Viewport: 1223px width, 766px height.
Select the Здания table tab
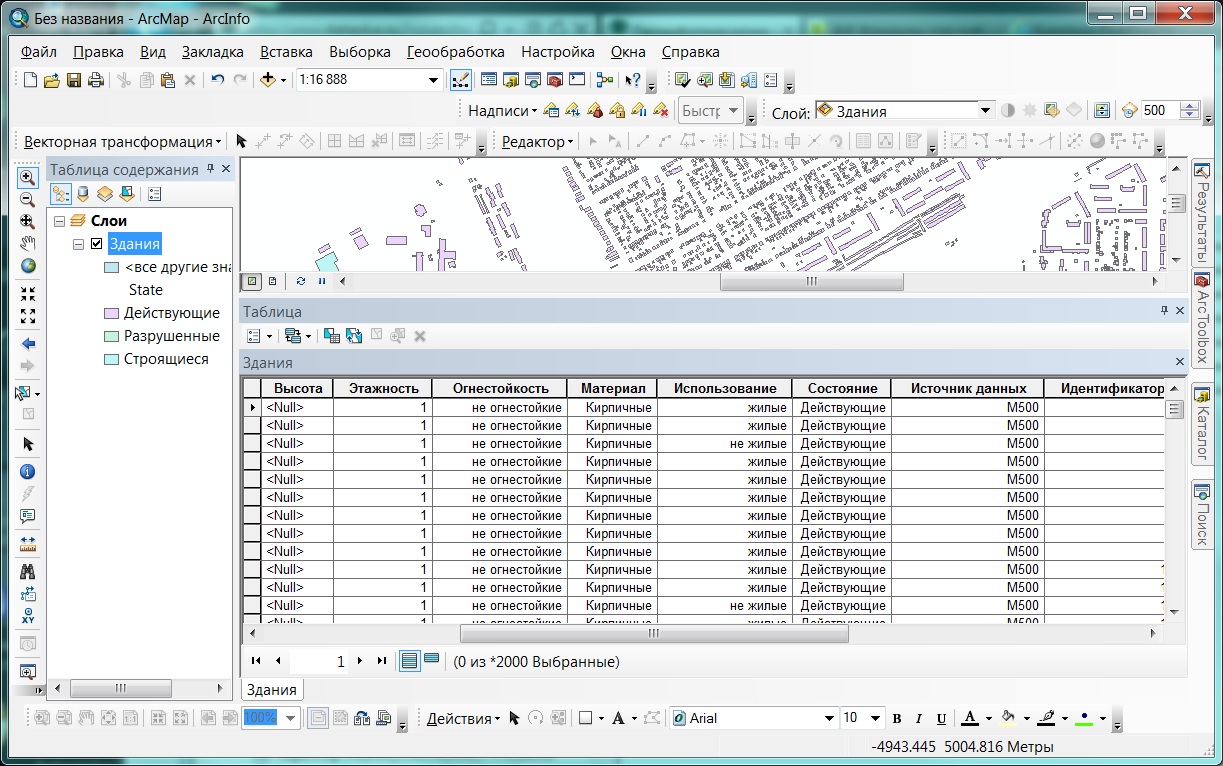(x=272, y=690)
